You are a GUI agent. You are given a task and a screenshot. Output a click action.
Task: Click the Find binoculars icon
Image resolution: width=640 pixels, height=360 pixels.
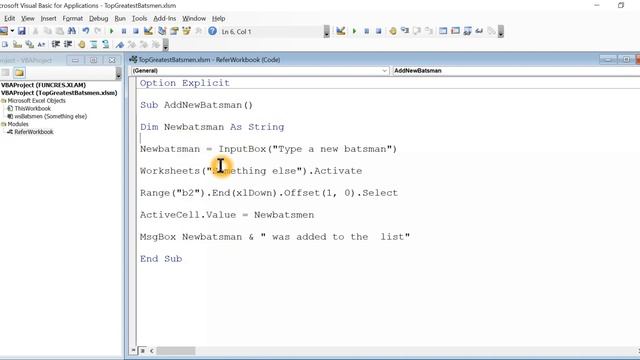click(x=72, y=31)
